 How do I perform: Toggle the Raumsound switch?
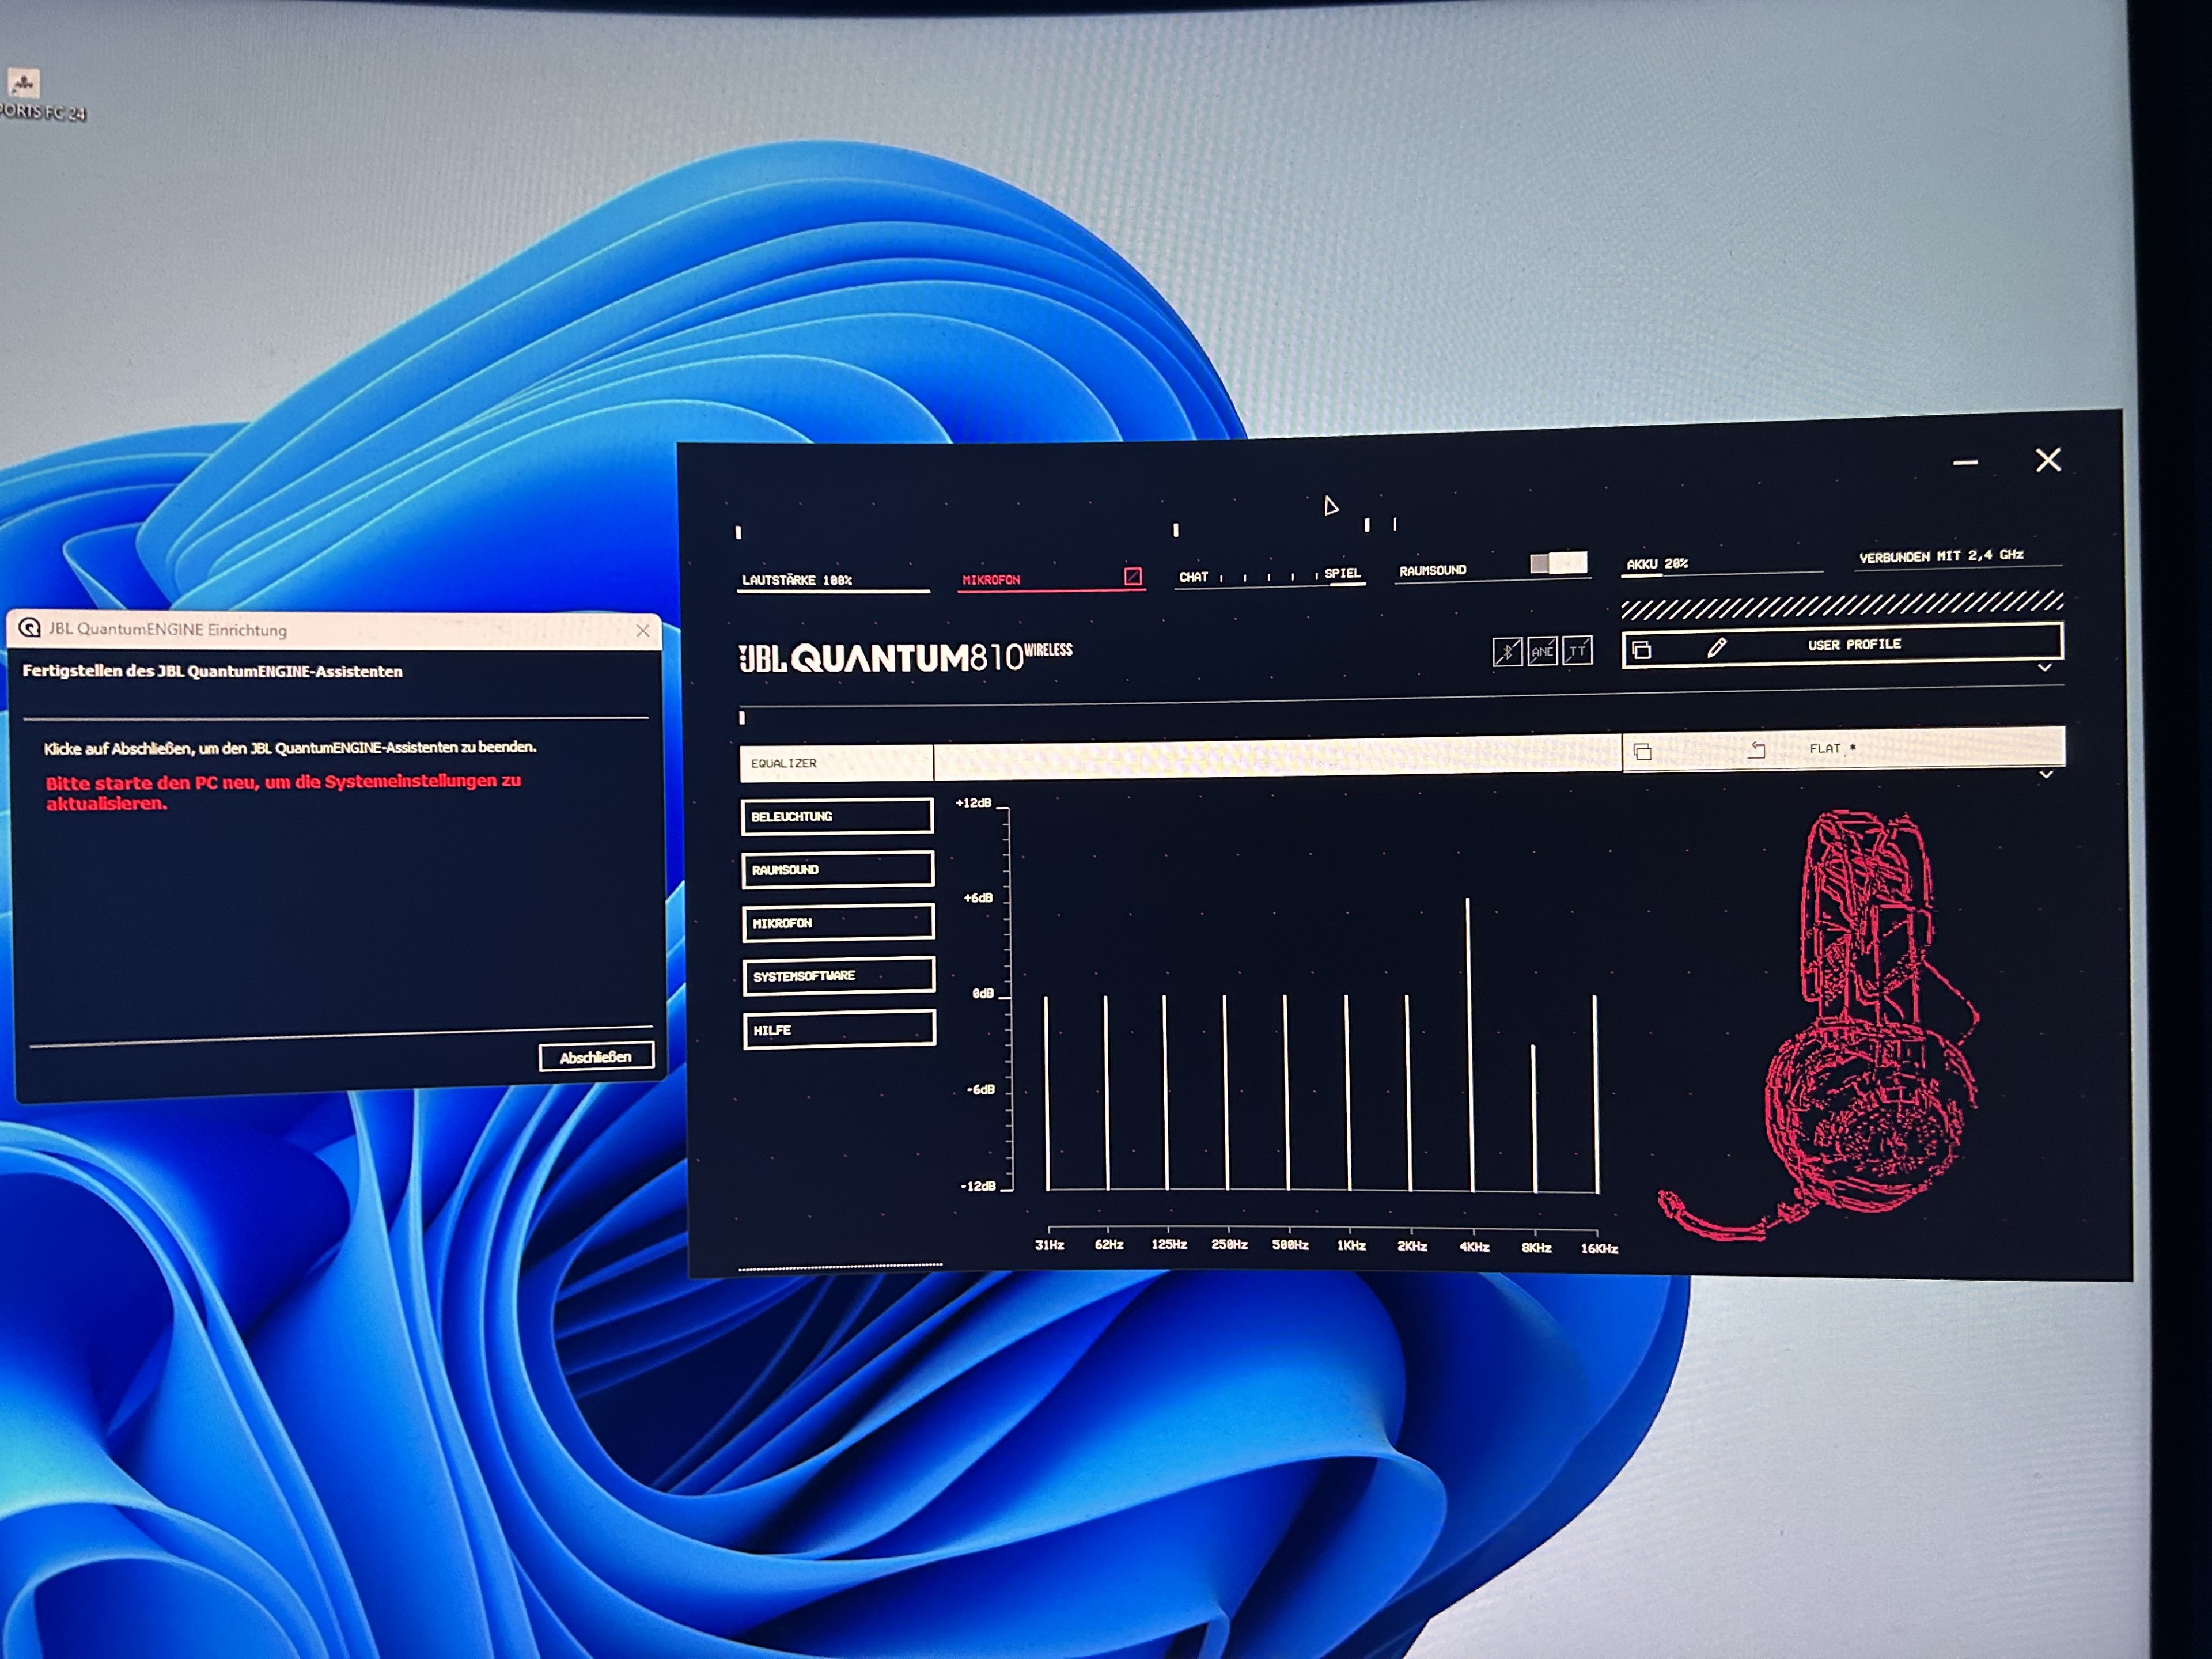pyautogui.click(x=1558, y=563)
